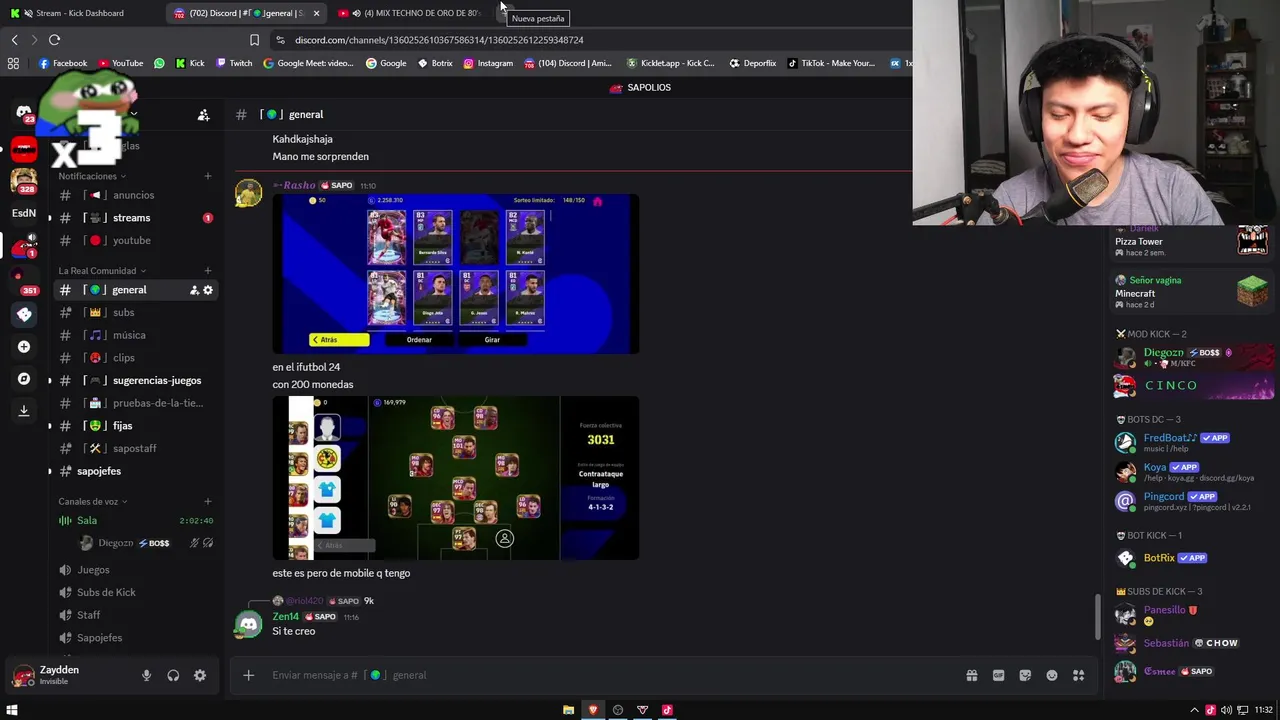Click Rasho's avatar in chat
Screen dimensions: 1280x720
(248, 193)
